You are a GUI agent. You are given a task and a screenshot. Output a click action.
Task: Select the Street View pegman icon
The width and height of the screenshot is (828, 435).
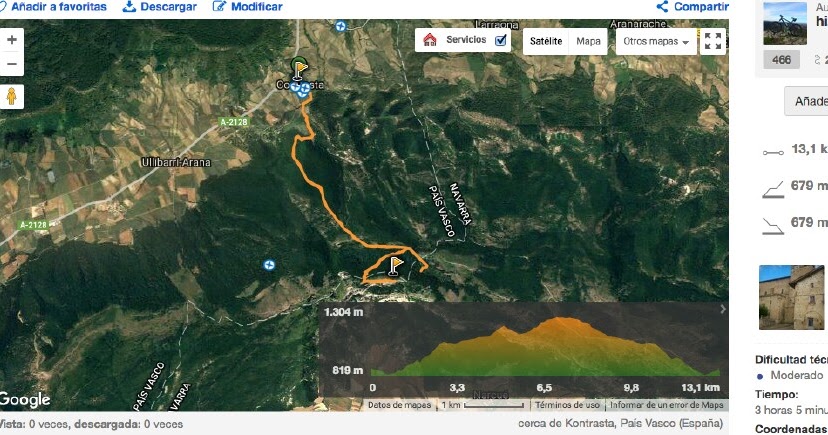pyautogui.click(x=12, y=97)
